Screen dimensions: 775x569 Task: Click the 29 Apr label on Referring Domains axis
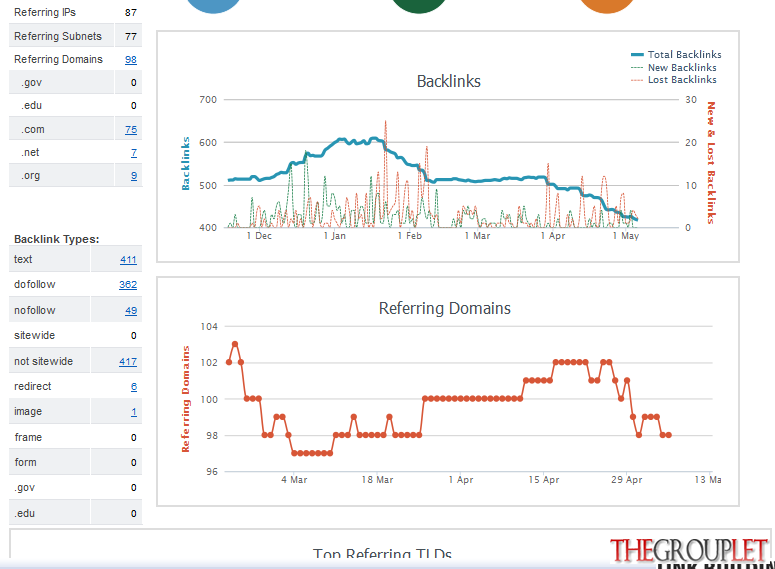pos(627,480)
